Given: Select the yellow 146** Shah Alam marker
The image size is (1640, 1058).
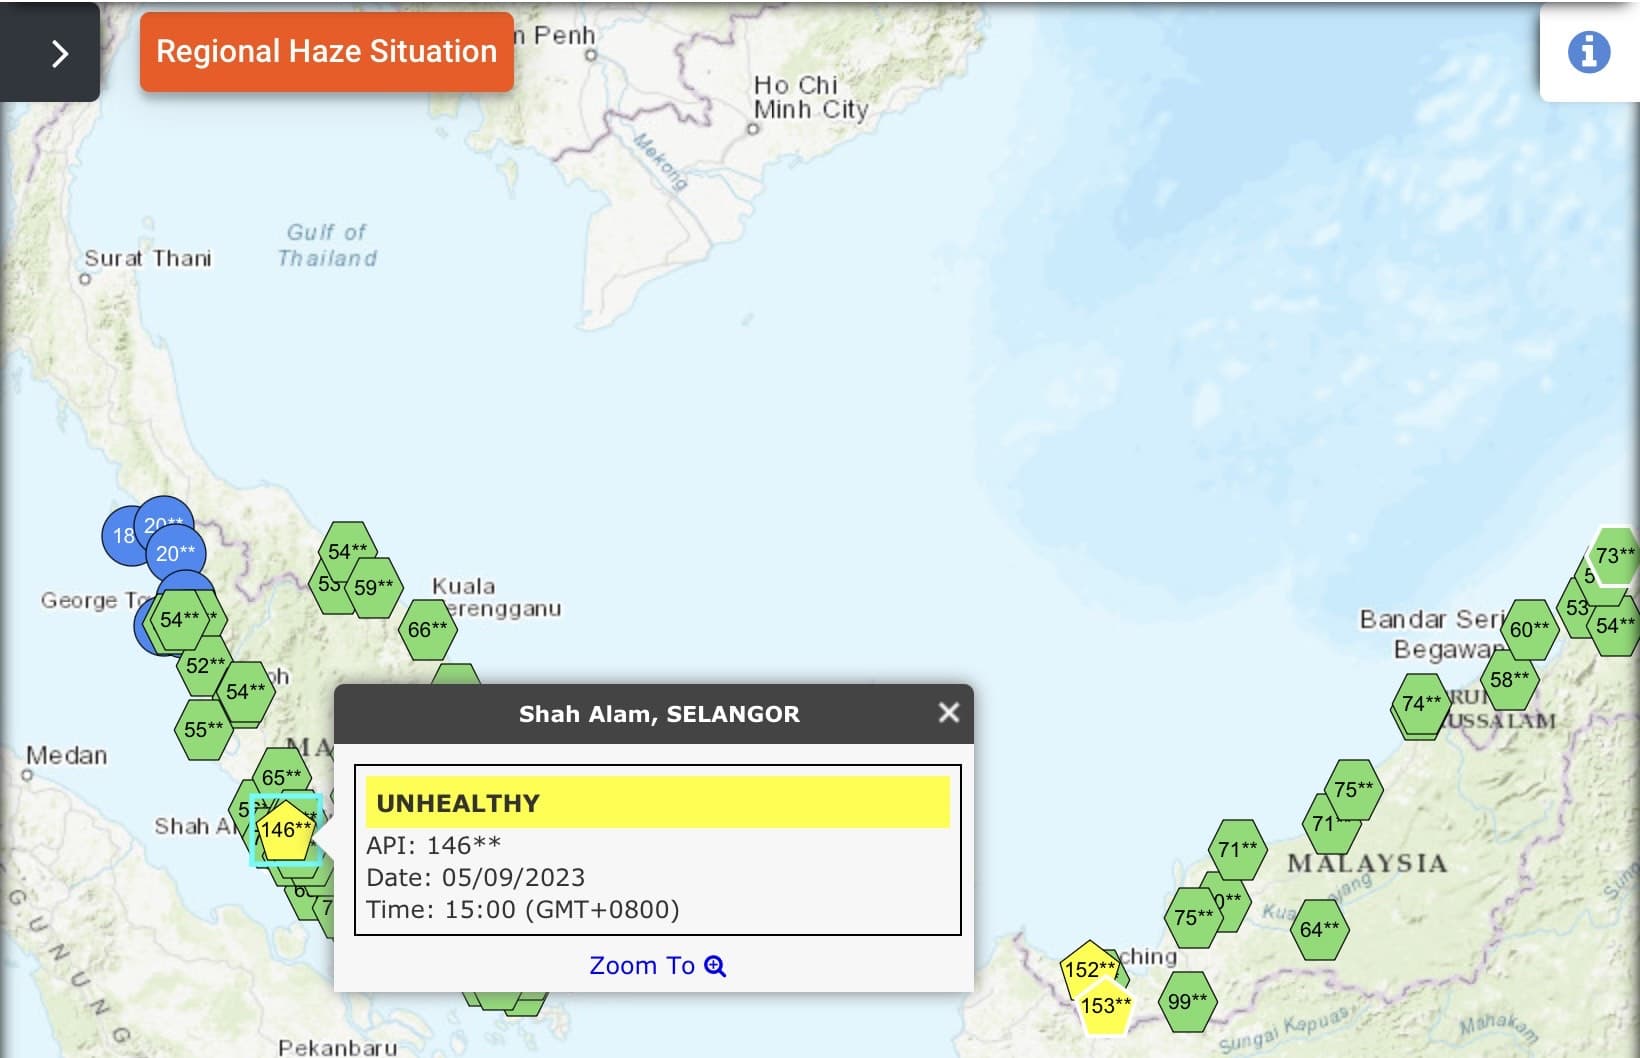Looking at the screenshot, I should (x=286, y=830).
